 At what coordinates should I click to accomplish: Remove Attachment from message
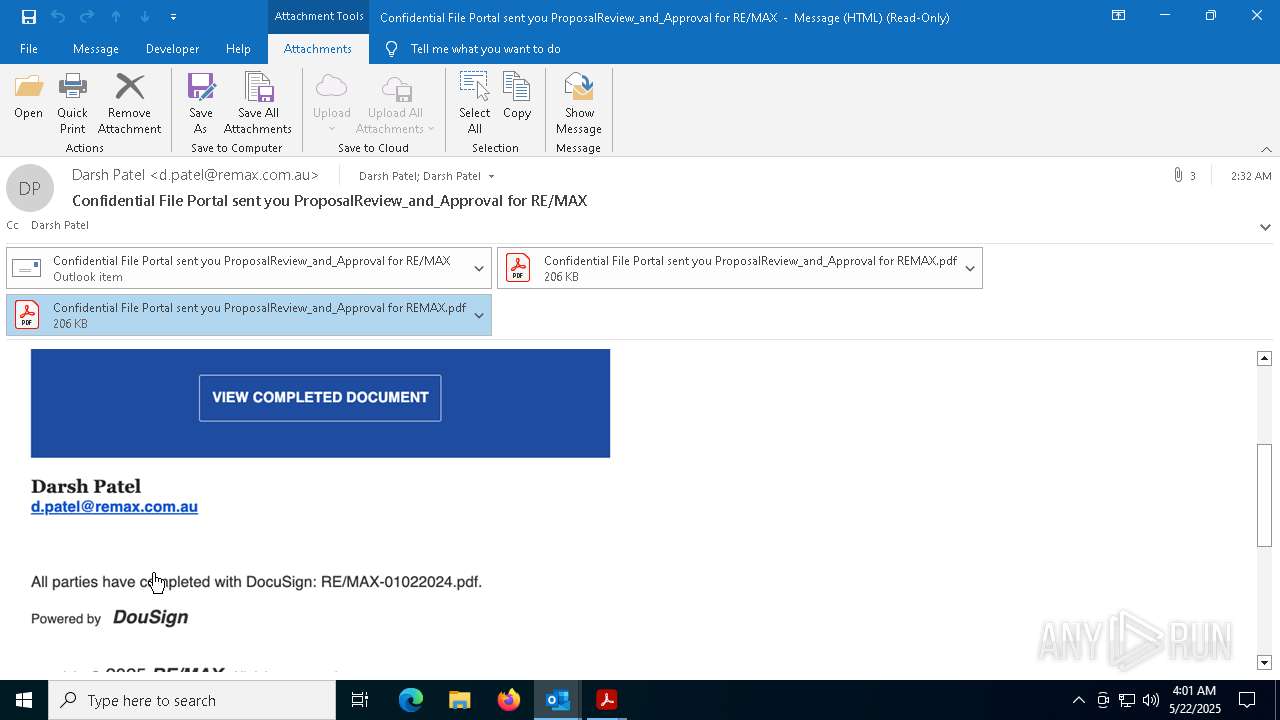129,104
